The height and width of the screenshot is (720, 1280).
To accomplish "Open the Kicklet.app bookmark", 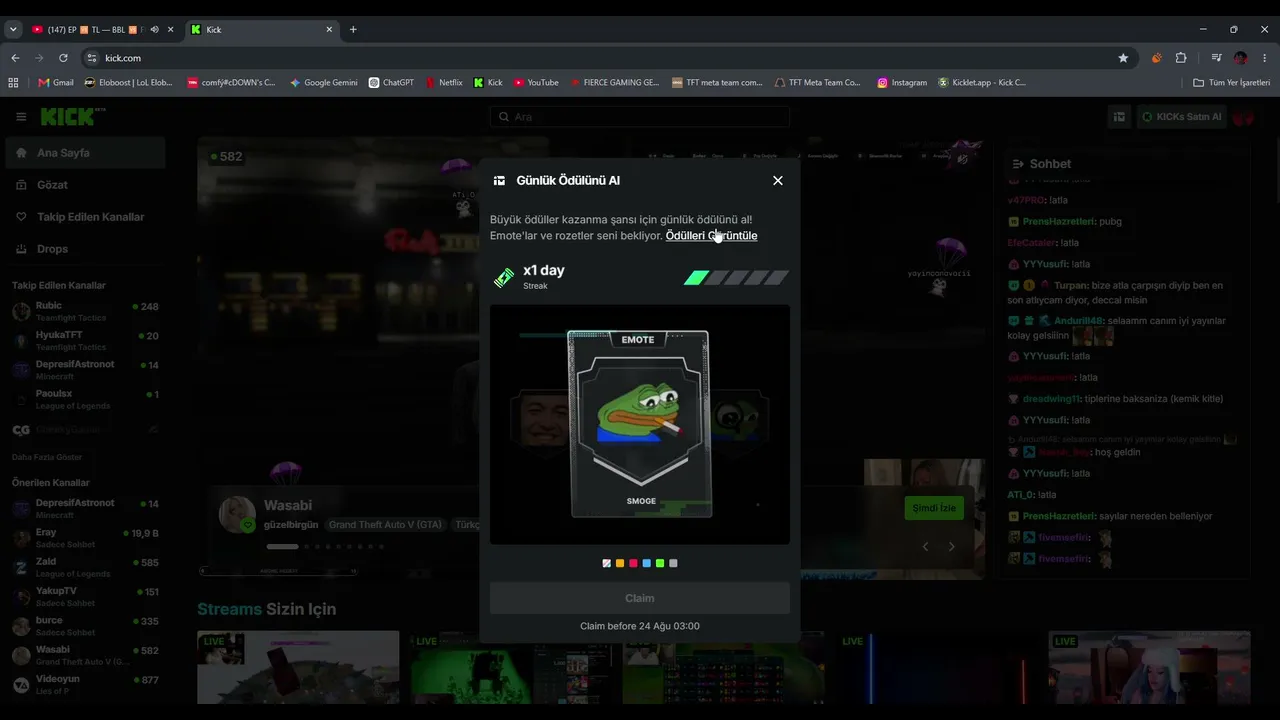I will coord(982,83).
